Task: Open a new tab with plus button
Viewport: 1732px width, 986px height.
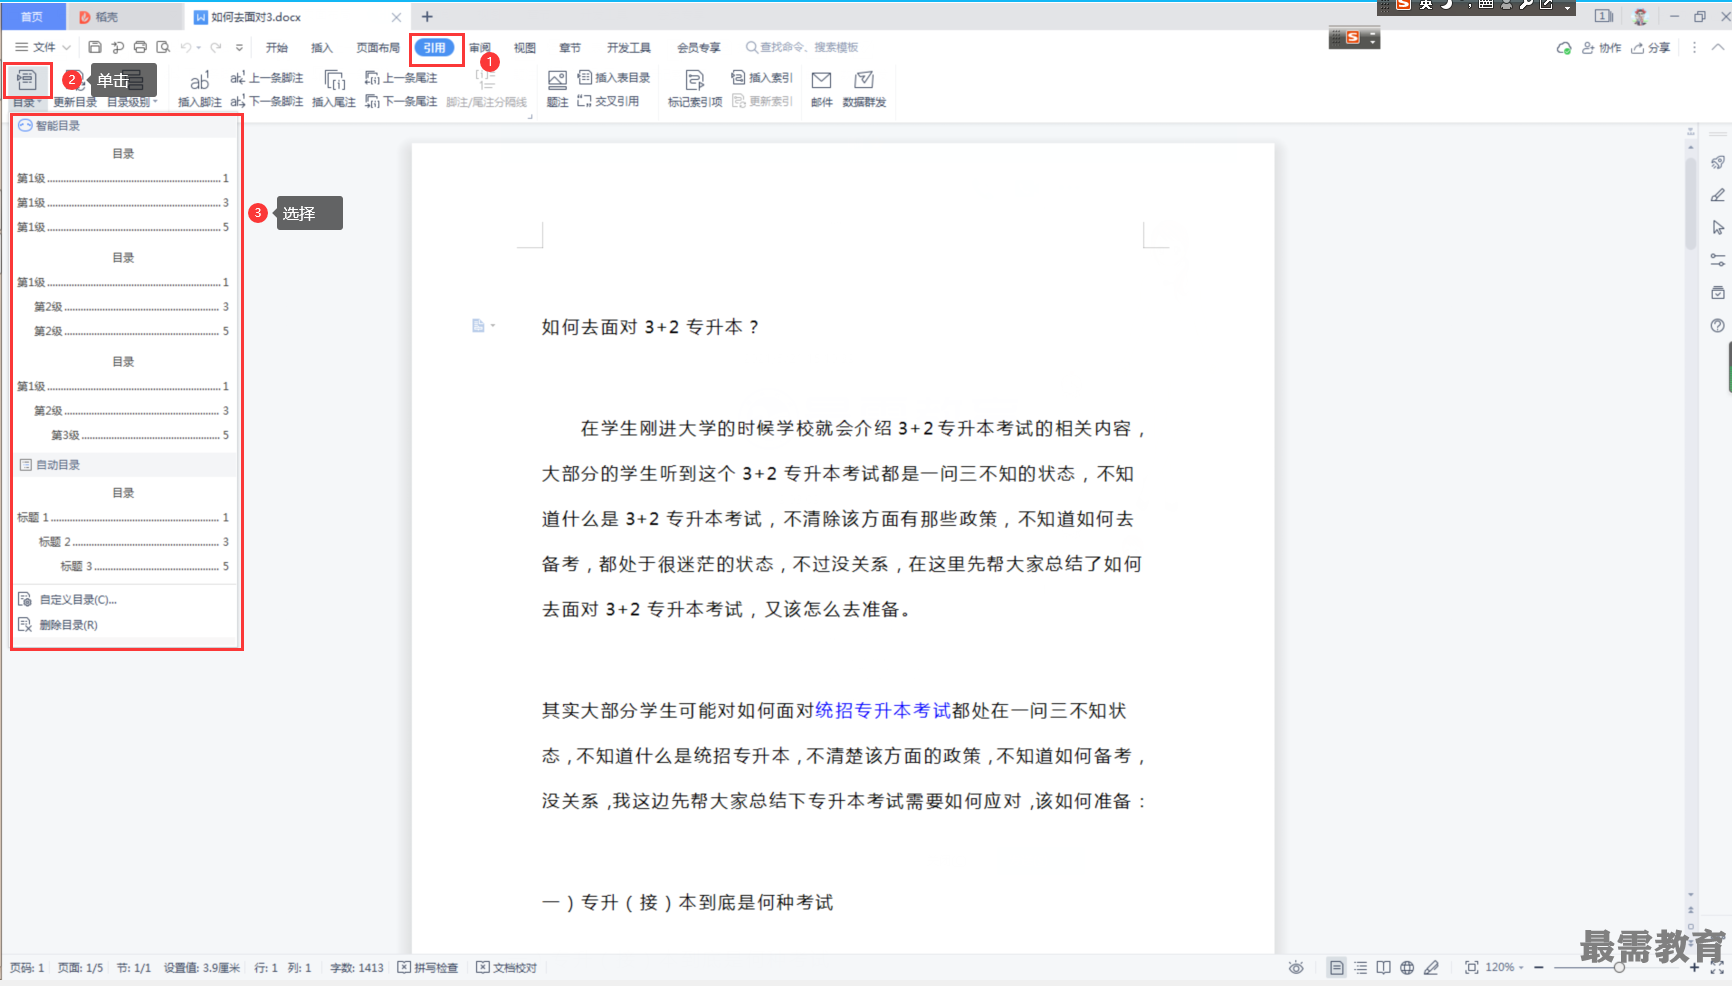Action: (x=427, y=16)
